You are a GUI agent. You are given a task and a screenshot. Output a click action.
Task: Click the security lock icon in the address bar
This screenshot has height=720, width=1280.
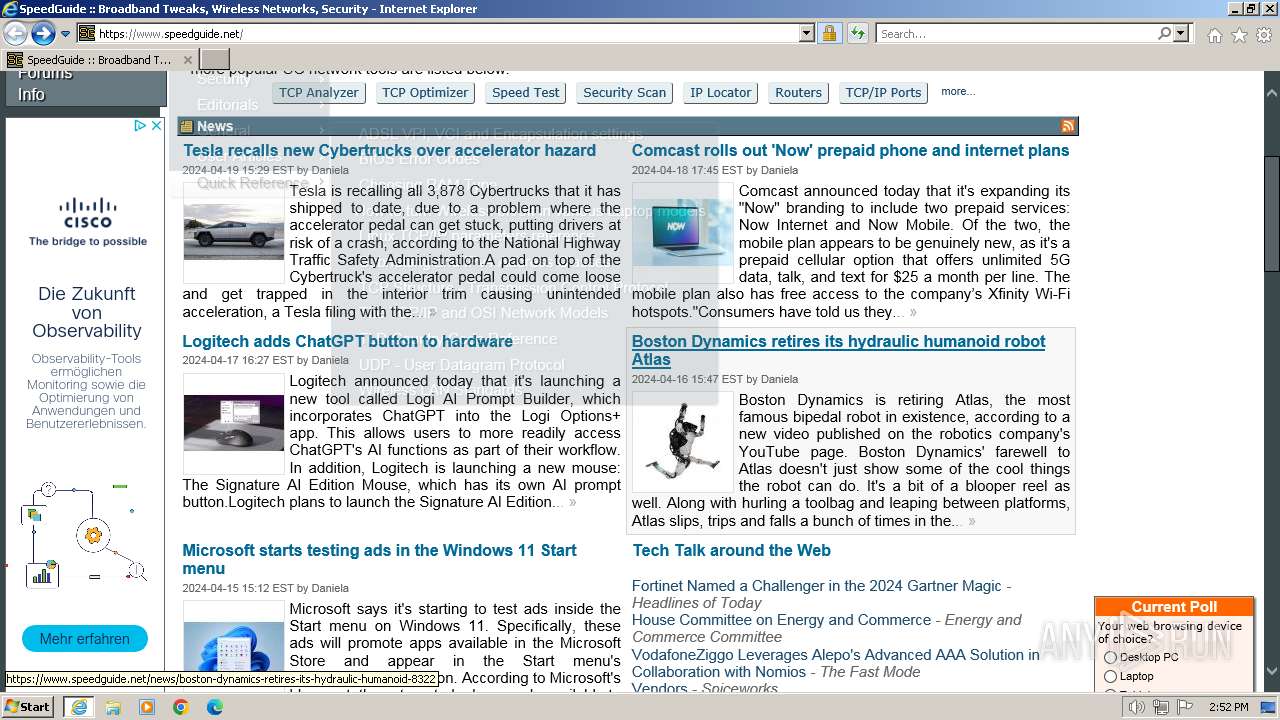(x=829, y=34)
